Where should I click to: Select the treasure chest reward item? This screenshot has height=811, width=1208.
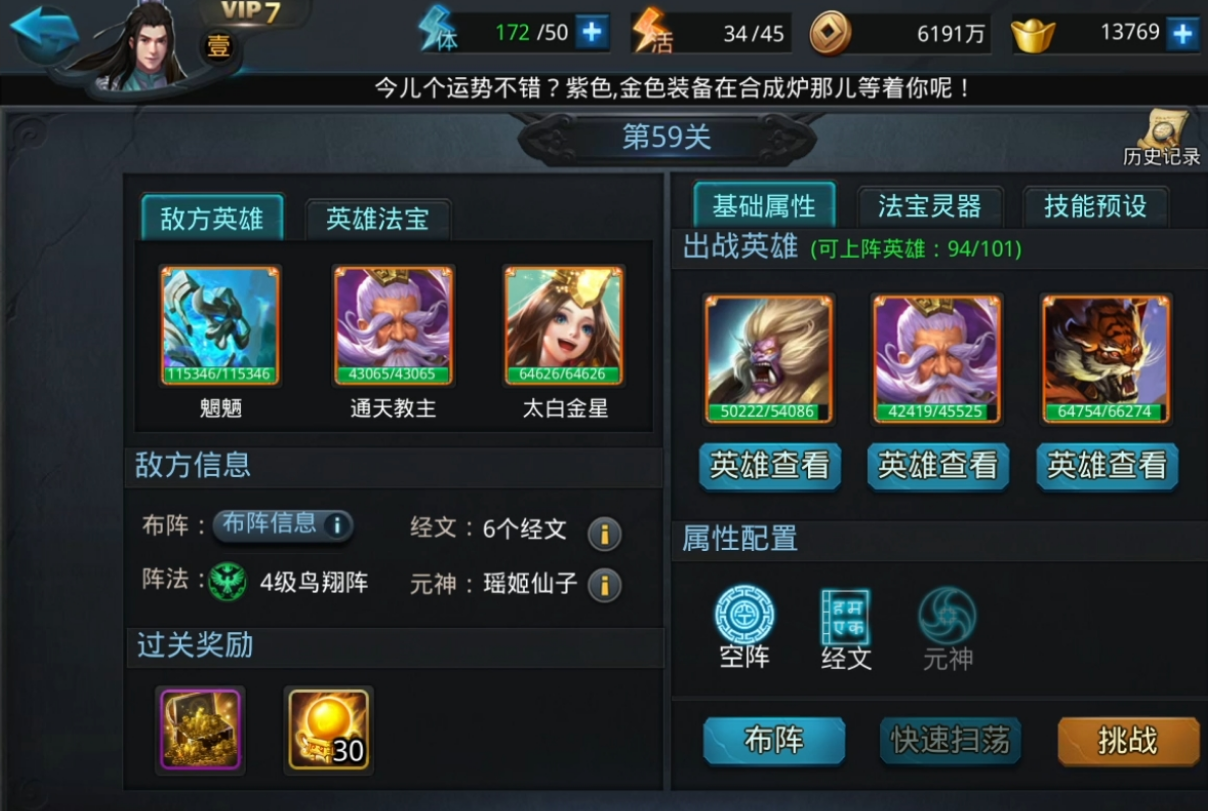click(x=201, y=730)
